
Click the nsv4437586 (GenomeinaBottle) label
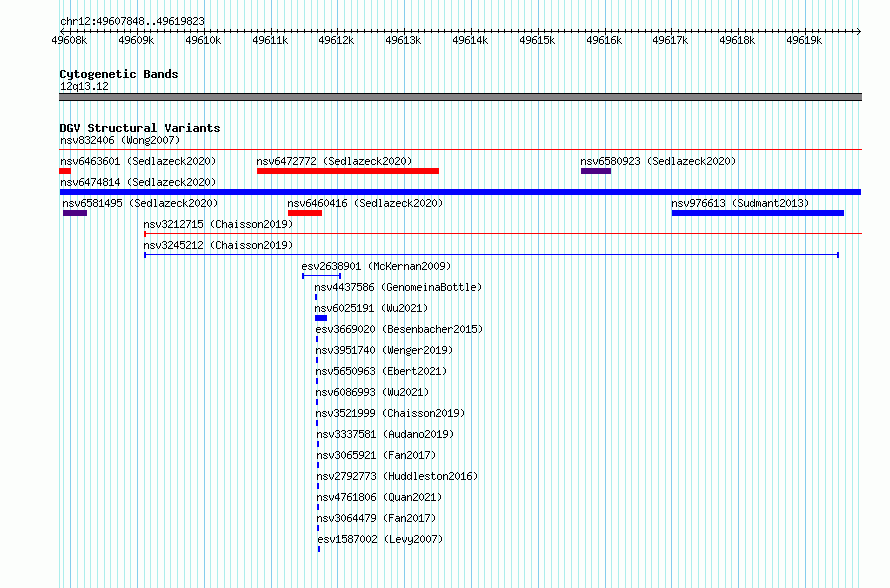point(398,287)
